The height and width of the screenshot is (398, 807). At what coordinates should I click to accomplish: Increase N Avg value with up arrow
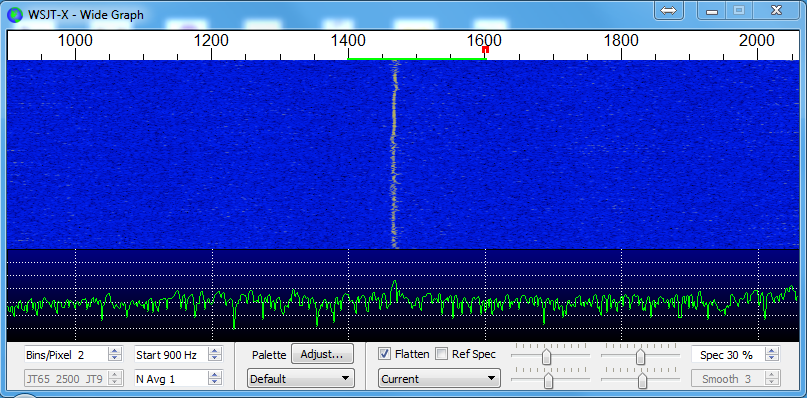point(215,375)
